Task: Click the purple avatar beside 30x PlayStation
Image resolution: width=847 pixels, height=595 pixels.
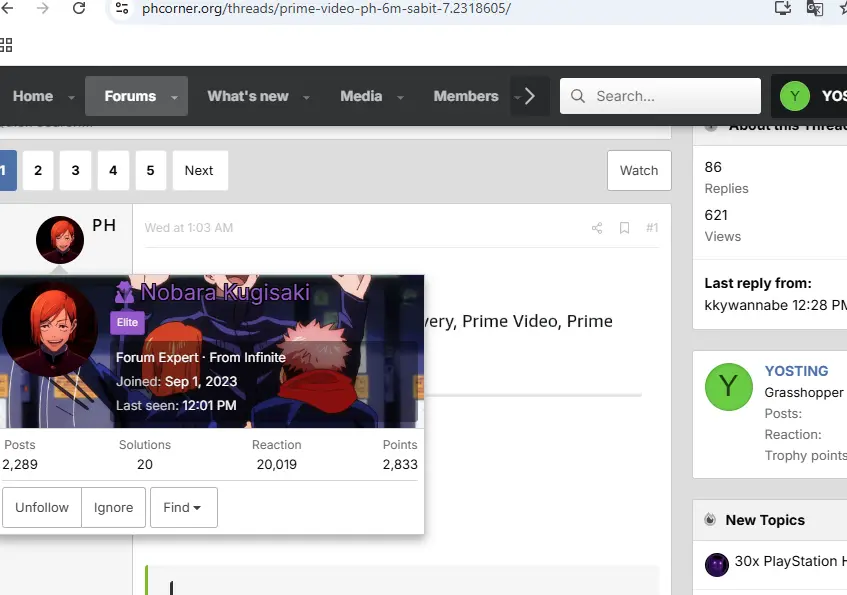Action: tap(717, 565)
